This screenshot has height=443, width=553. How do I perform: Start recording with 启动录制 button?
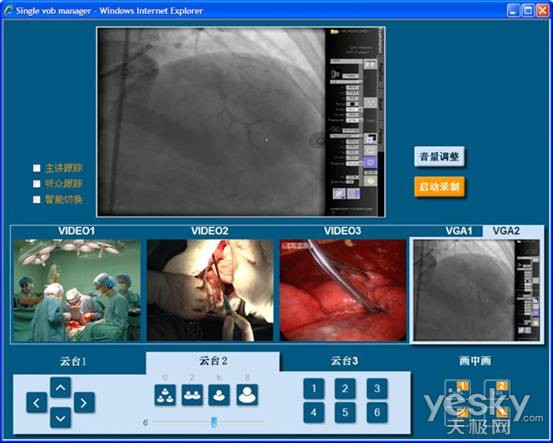click(439, 187)
